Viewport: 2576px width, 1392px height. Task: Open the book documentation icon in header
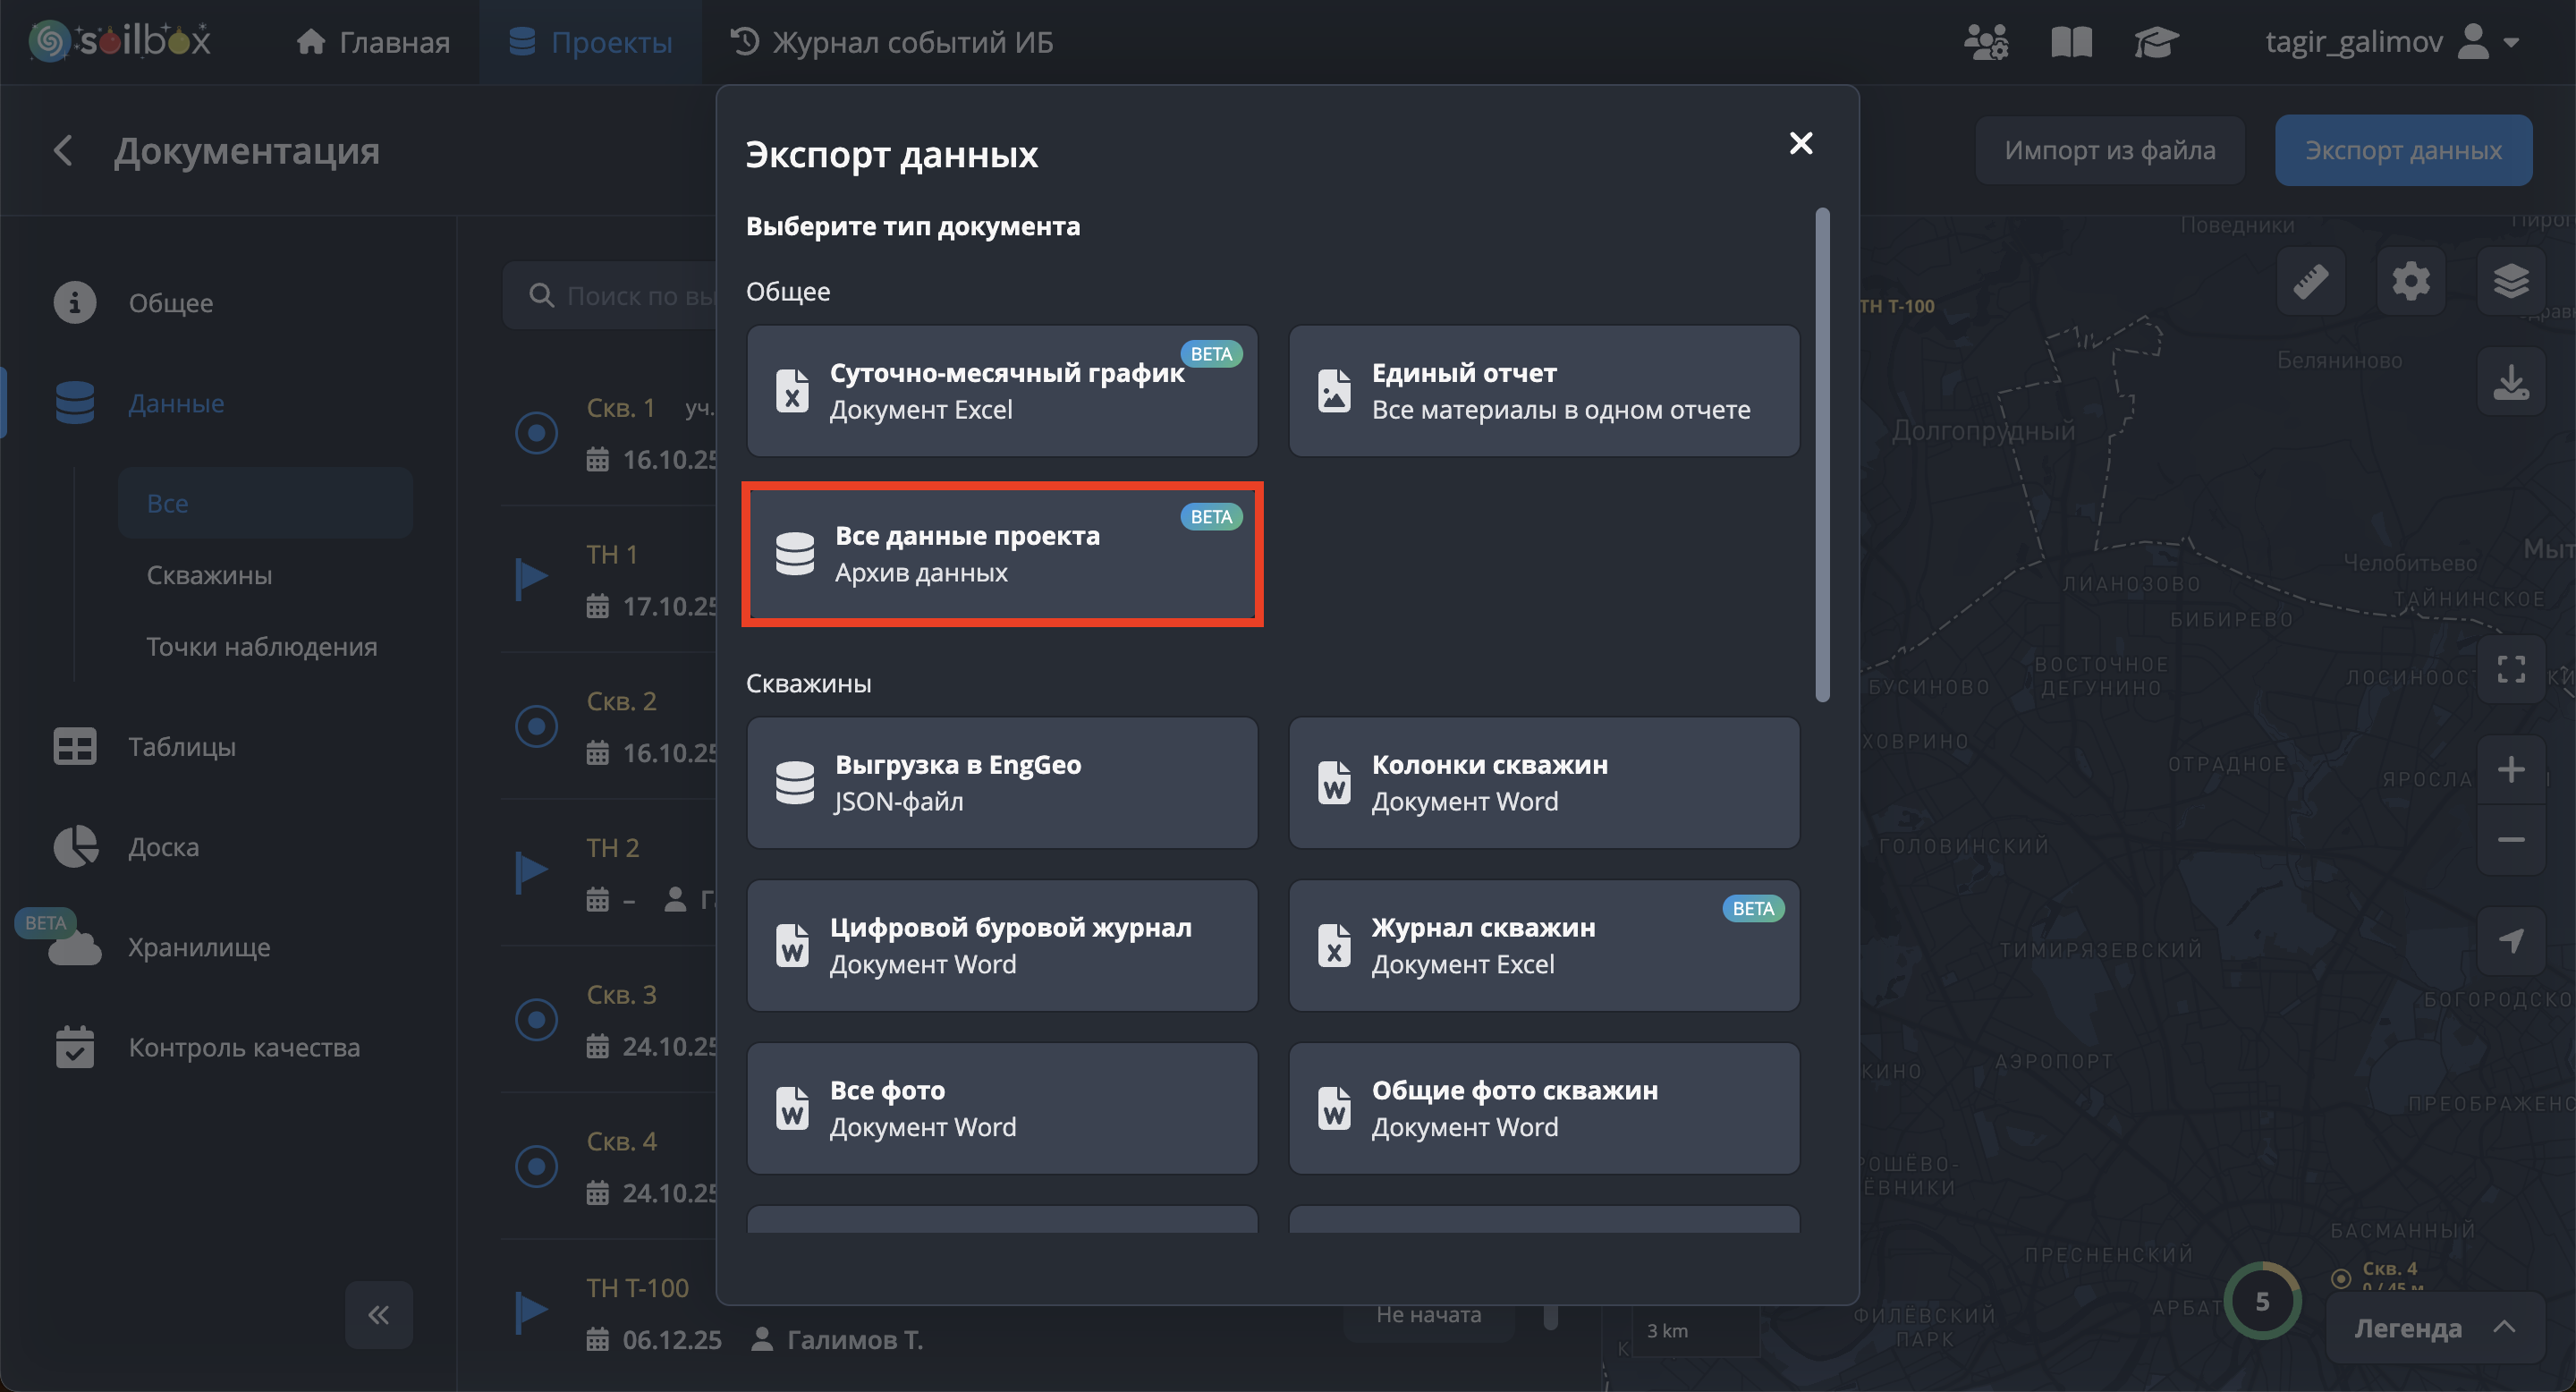[x=2071, y=42]
